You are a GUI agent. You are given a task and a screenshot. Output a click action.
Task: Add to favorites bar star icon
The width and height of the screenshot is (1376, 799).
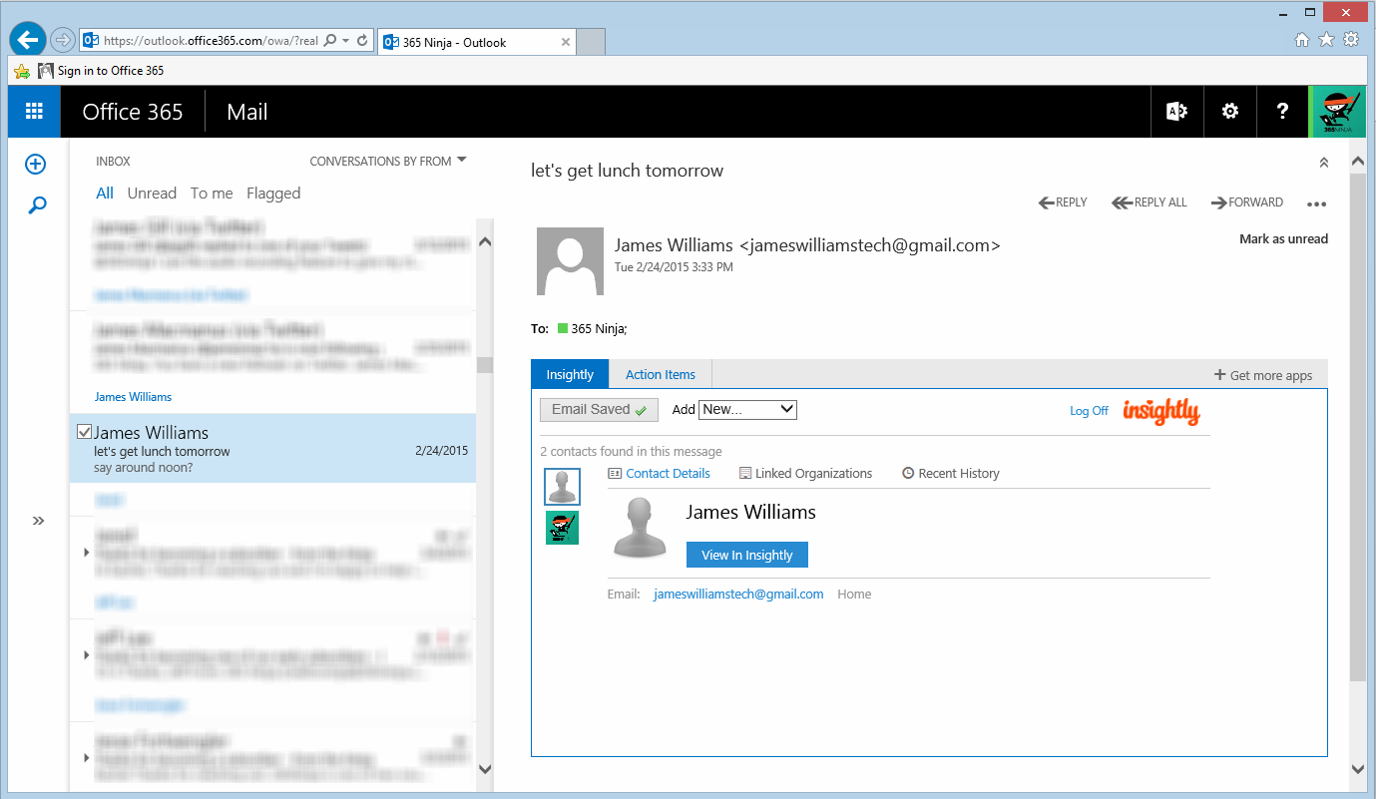click(21, 71)
